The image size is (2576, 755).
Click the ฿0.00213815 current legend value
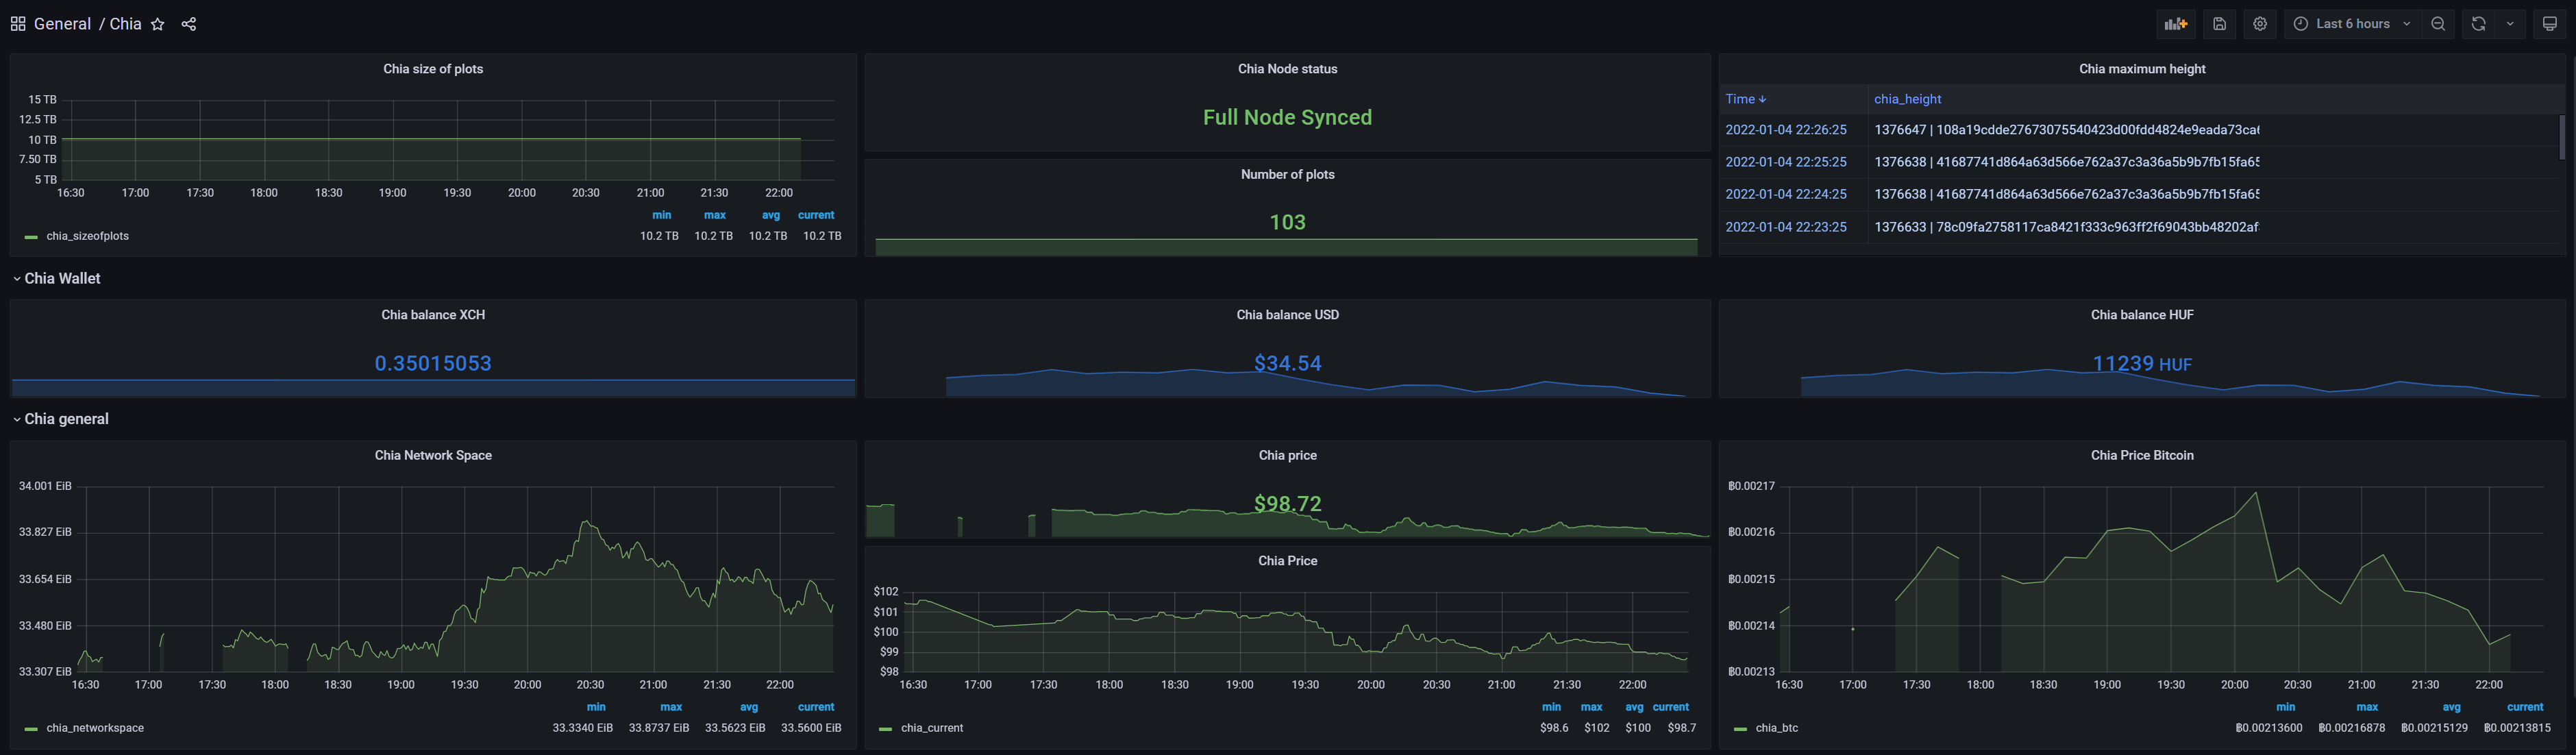(2517, 728)
